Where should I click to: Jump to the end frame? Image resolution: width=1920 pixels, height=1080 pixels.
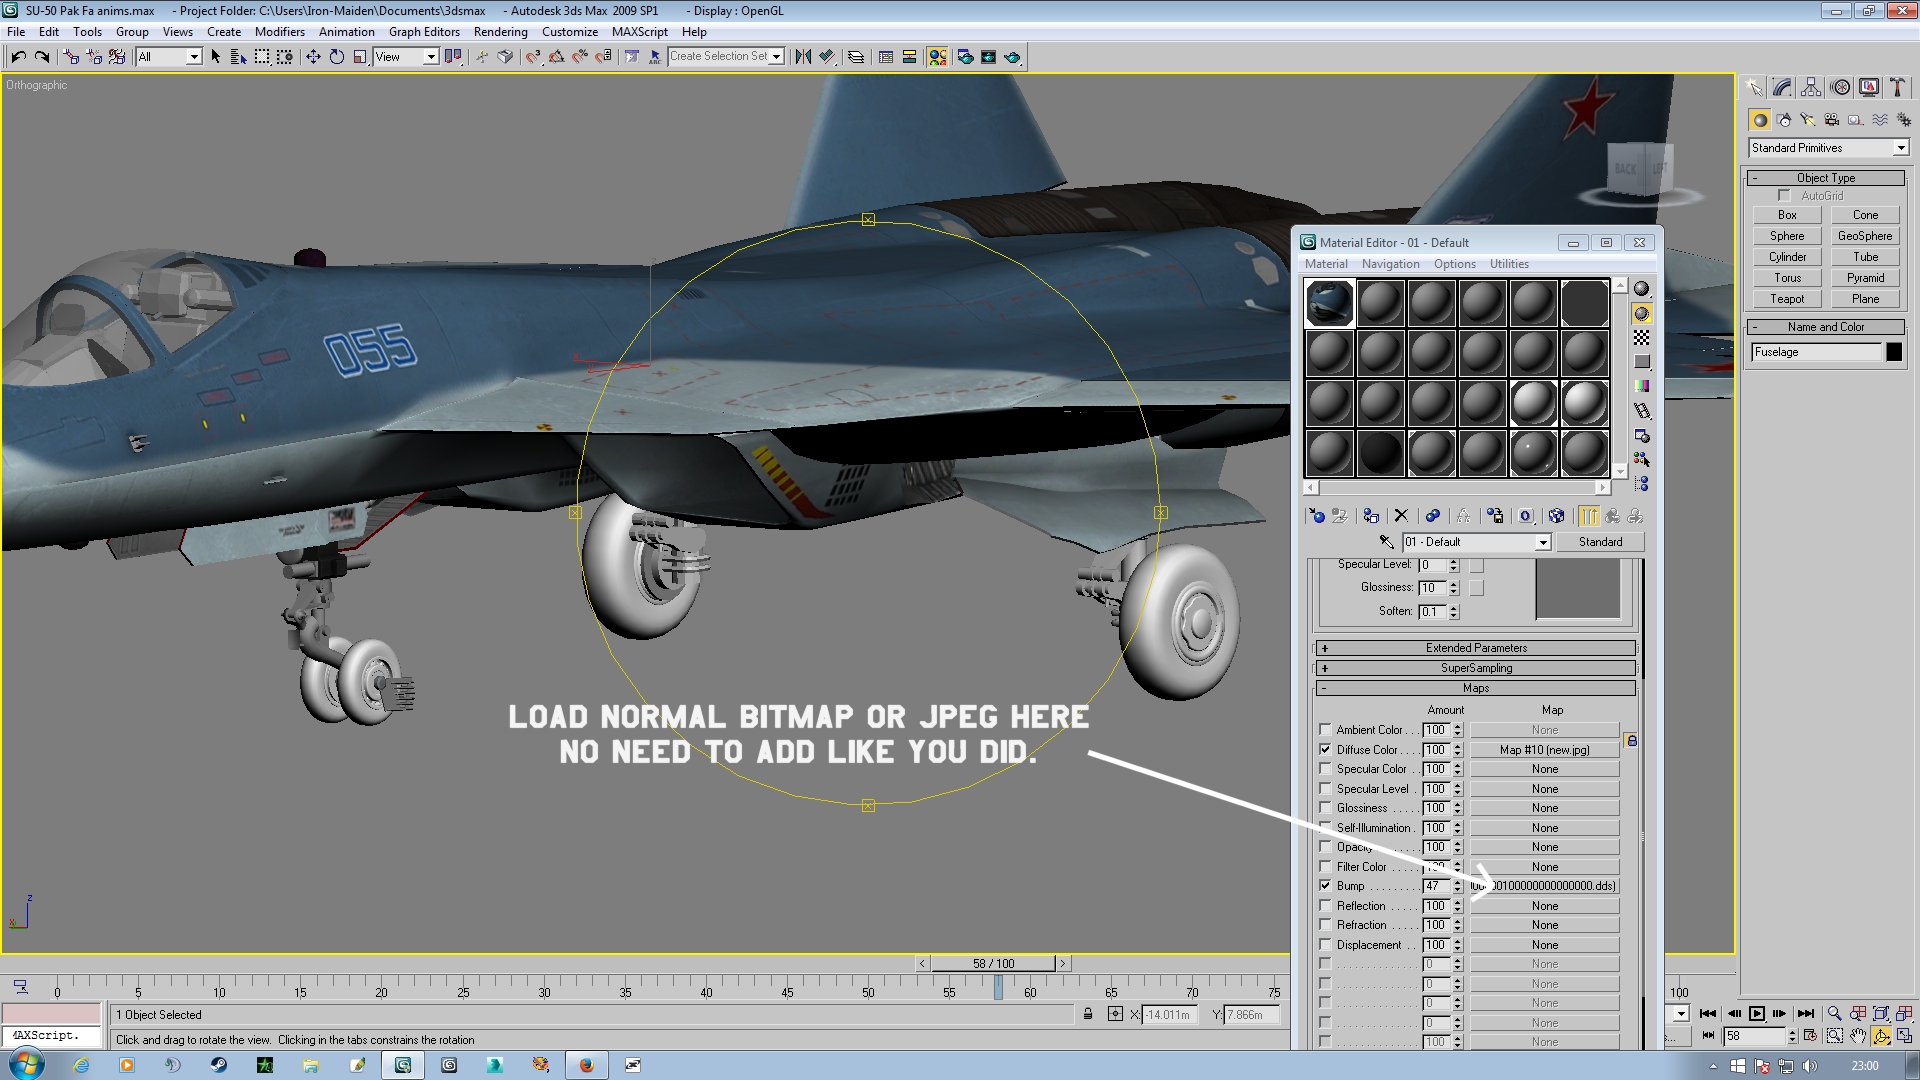tap(1806, 1013)
